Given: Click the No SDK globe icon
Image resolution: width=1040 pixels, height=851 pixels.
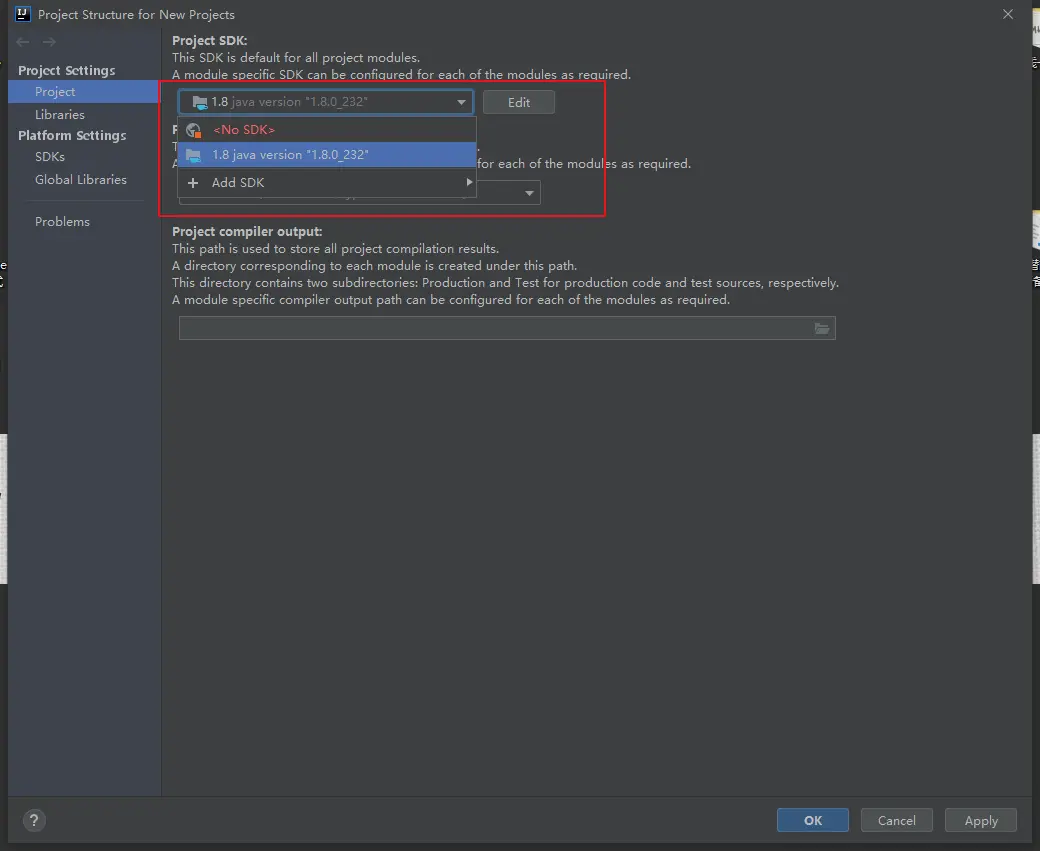Looking at the screenshot, I should 194,130.
